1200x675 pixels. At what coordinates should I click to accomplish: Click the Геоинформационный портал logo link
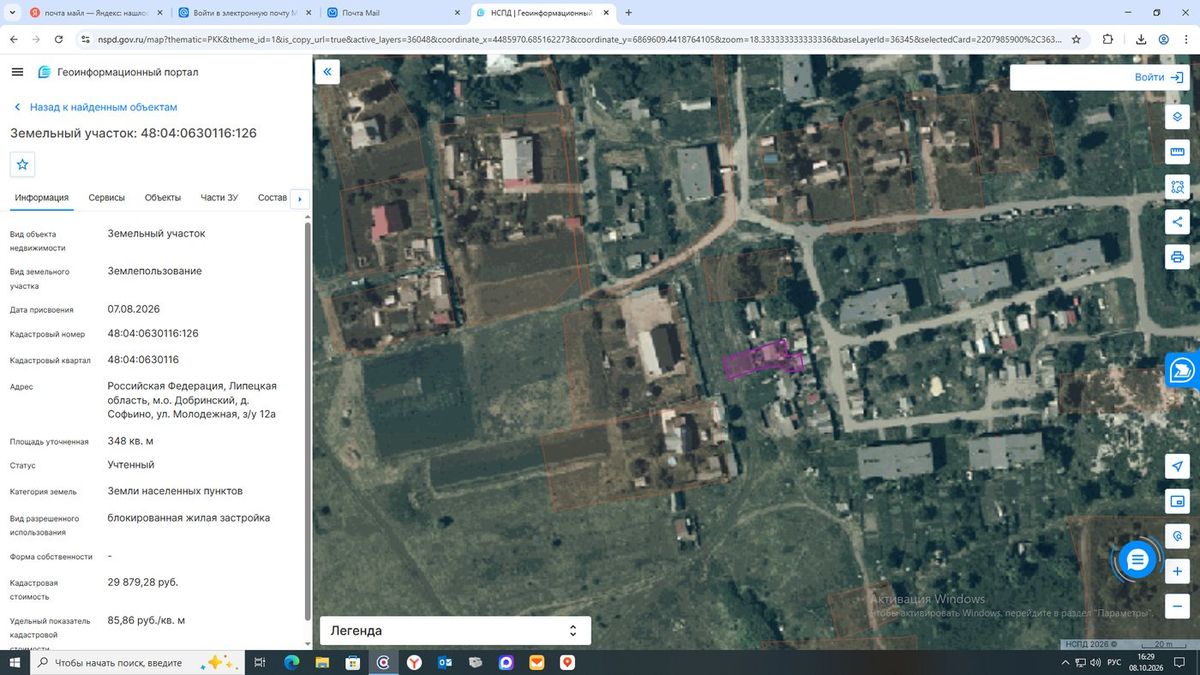[118, 72]
